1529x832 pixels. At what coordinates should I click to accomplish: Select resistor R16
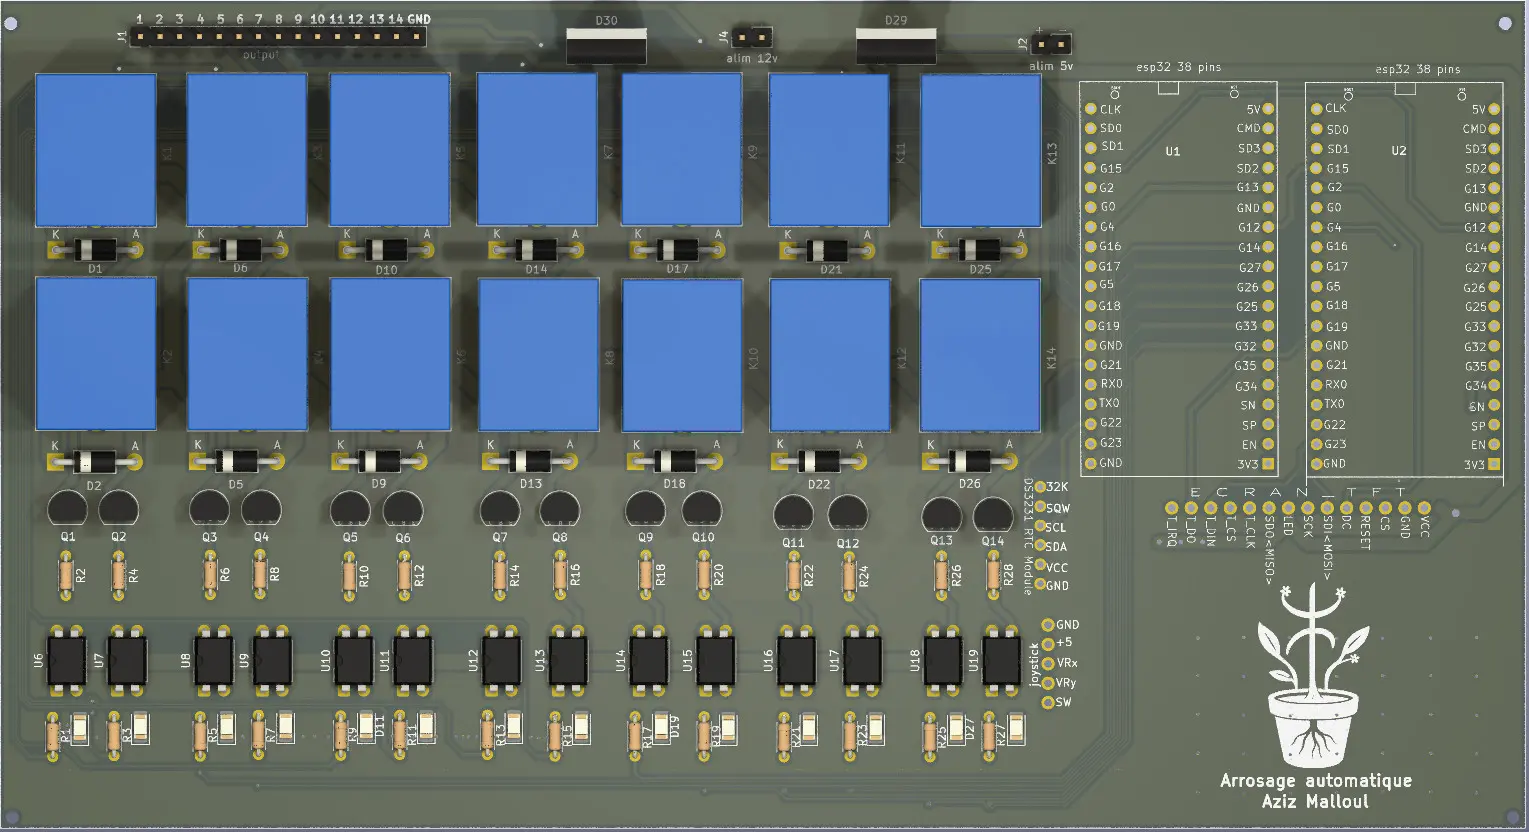[560, 576]
